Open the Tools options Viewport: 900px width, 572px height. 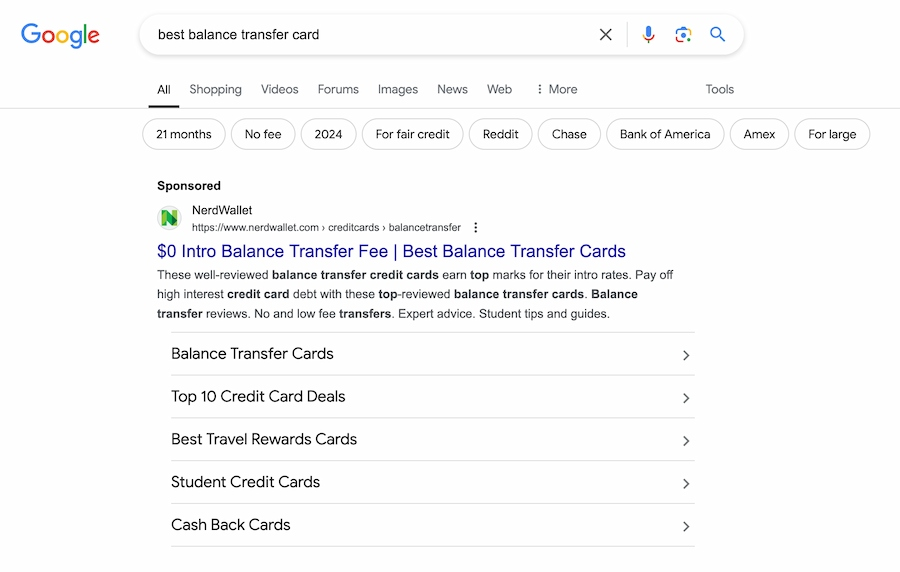[x=720, y=90]
